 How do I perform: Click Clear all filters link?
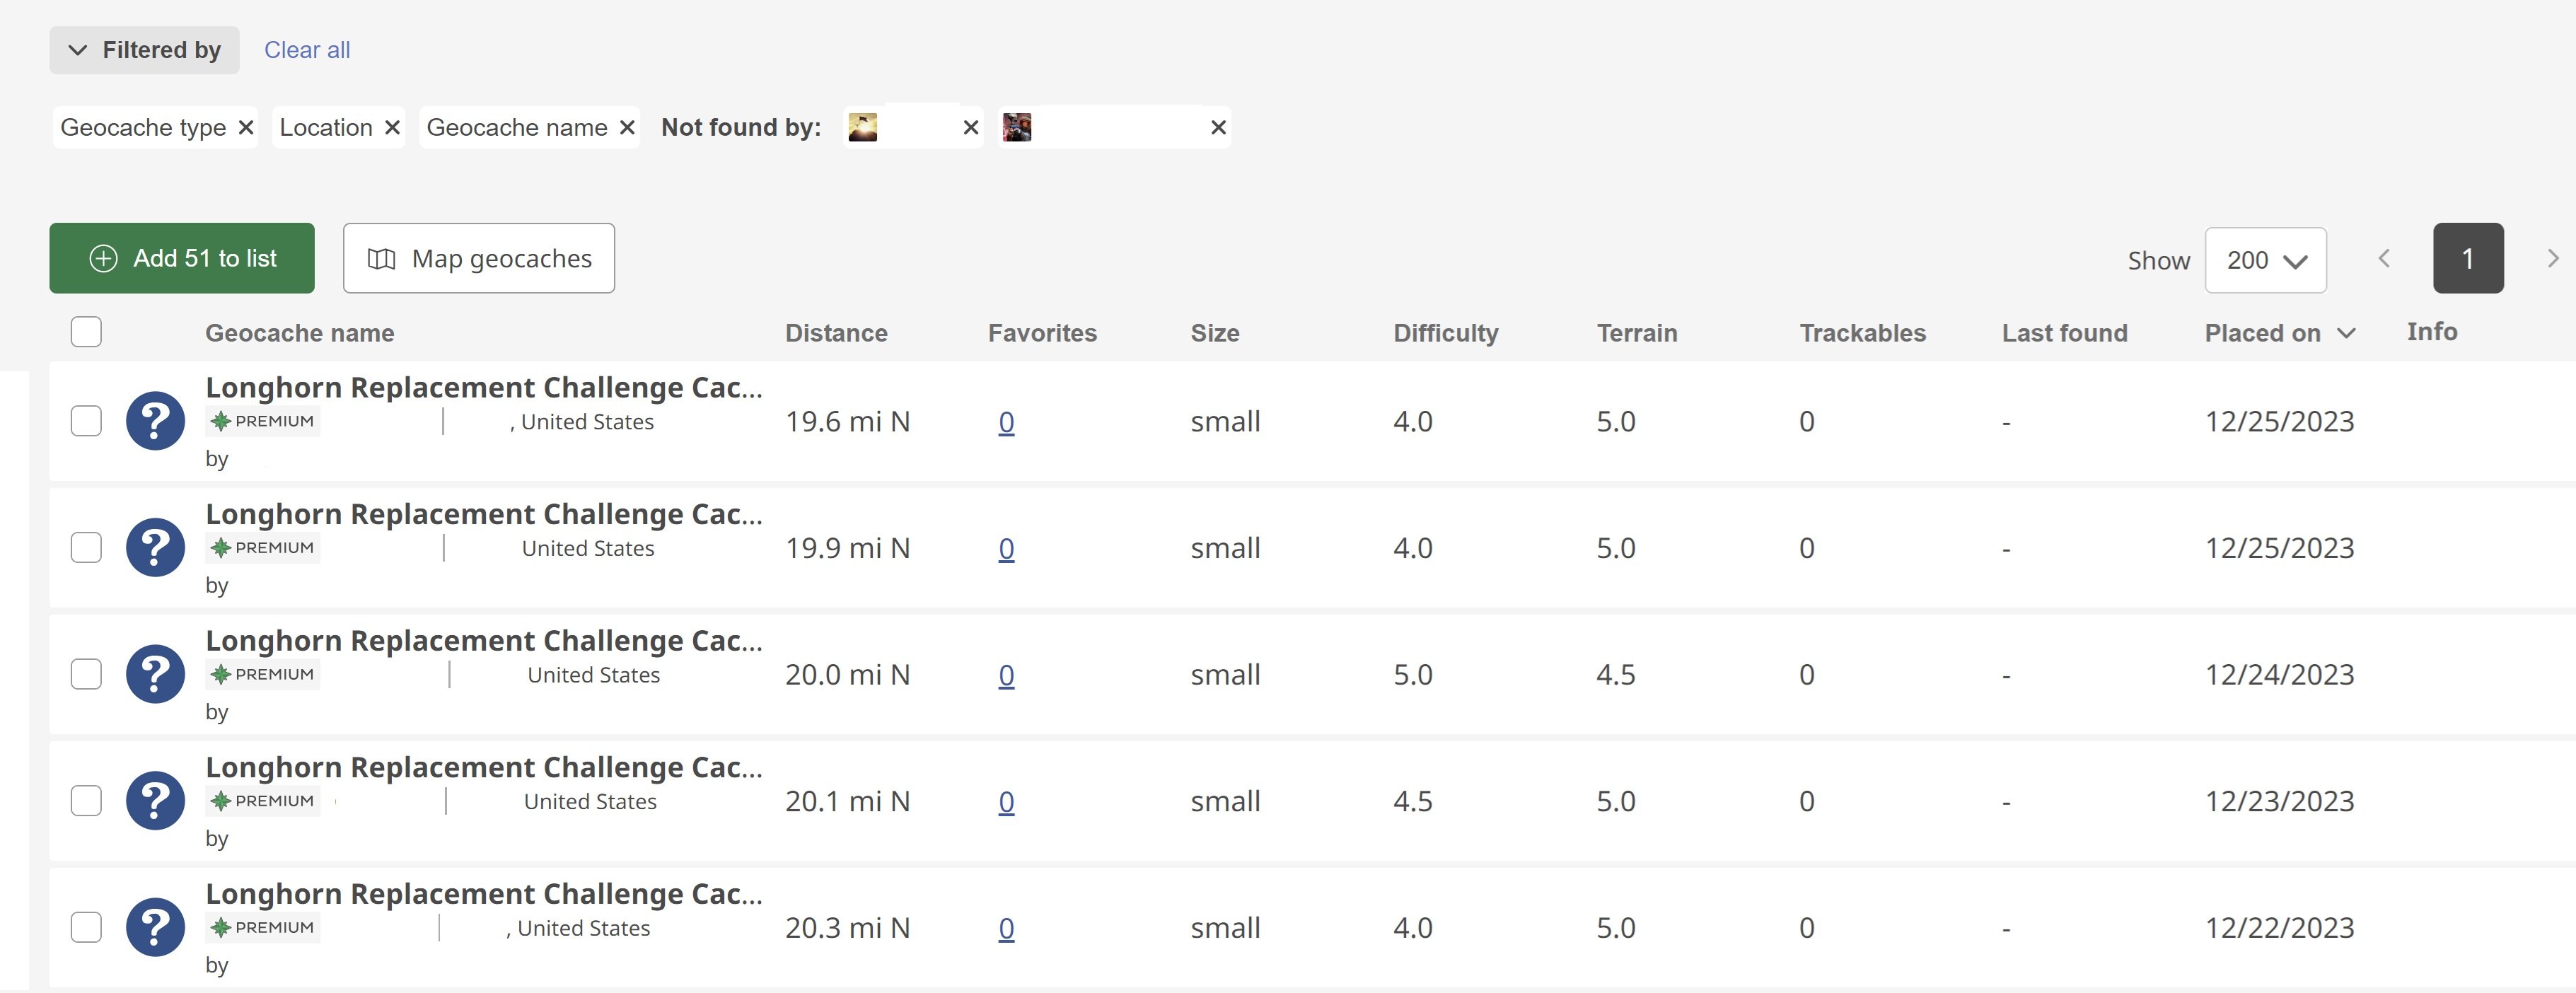pyautogui.click(x=306, y=50)
